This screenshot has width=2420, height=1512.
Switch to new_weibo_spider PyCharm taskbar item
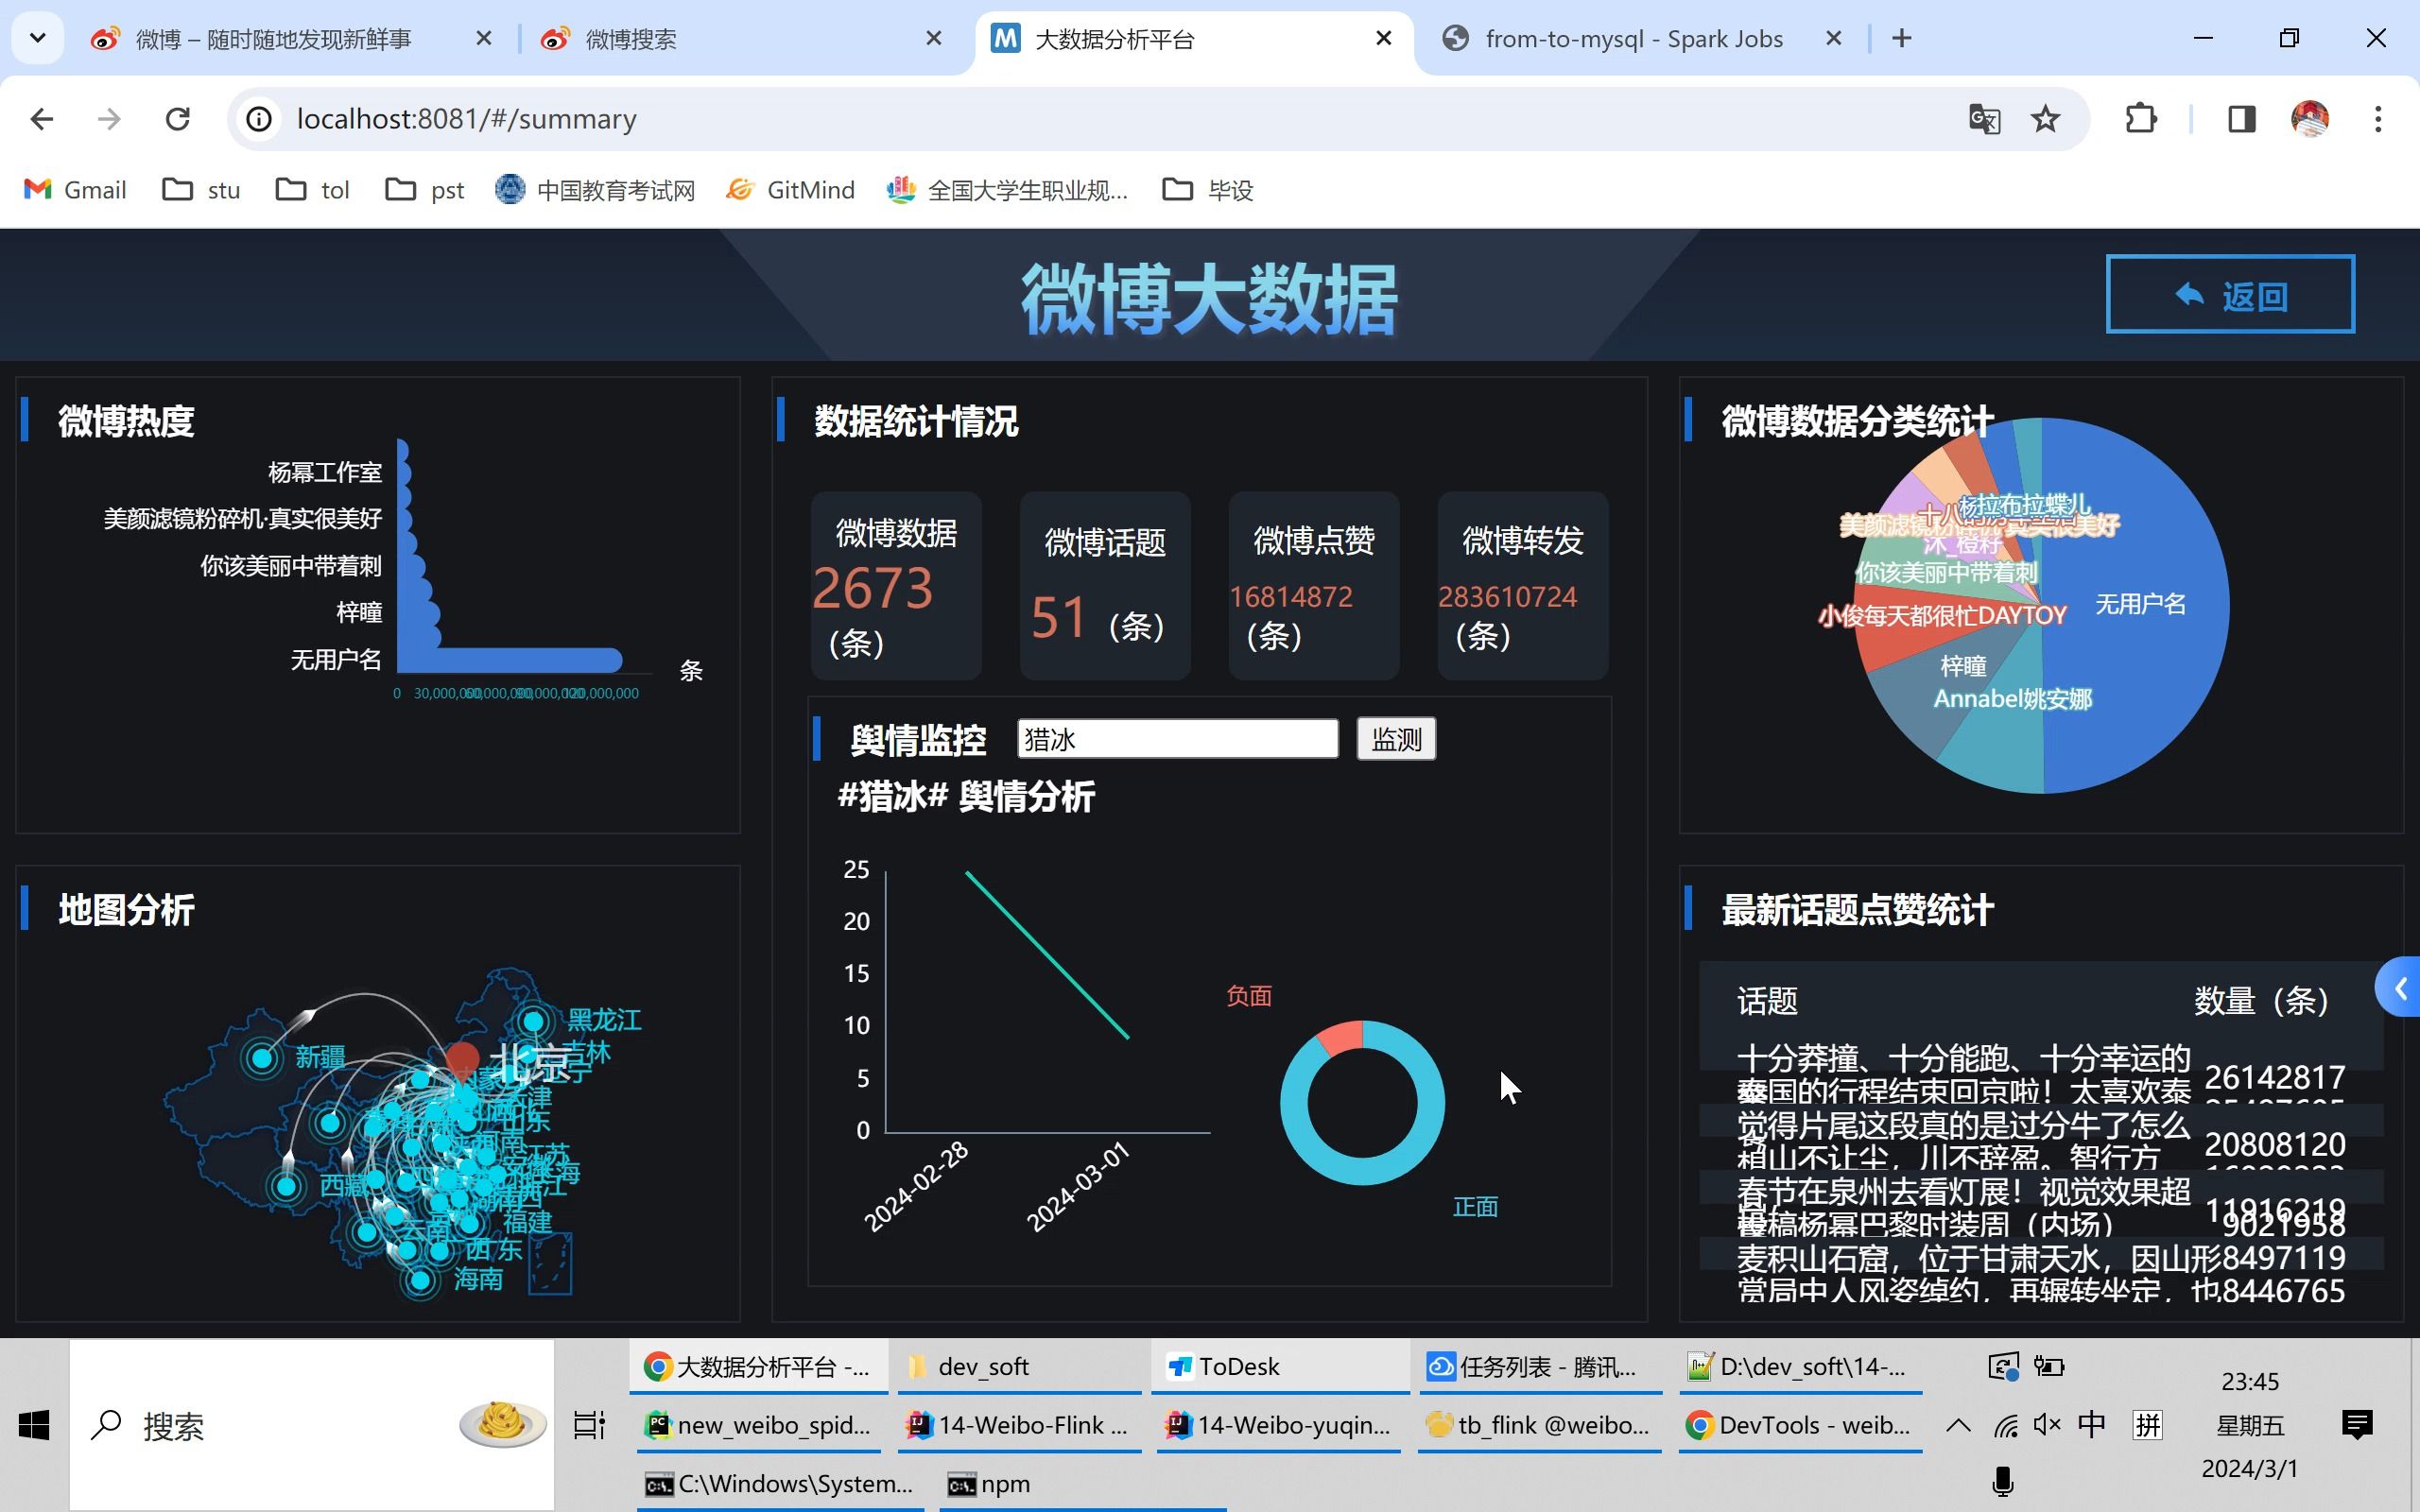tap(760, 1425)
